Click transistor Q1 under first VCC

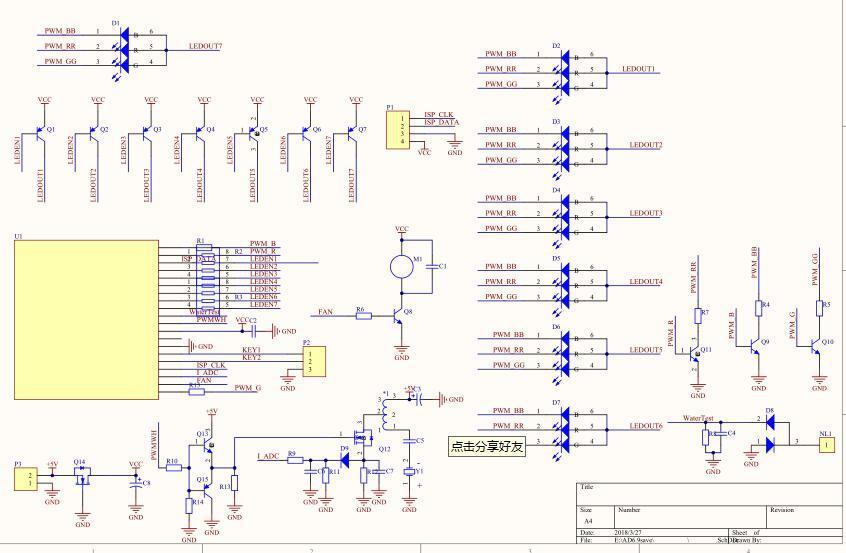pos(40,131)
